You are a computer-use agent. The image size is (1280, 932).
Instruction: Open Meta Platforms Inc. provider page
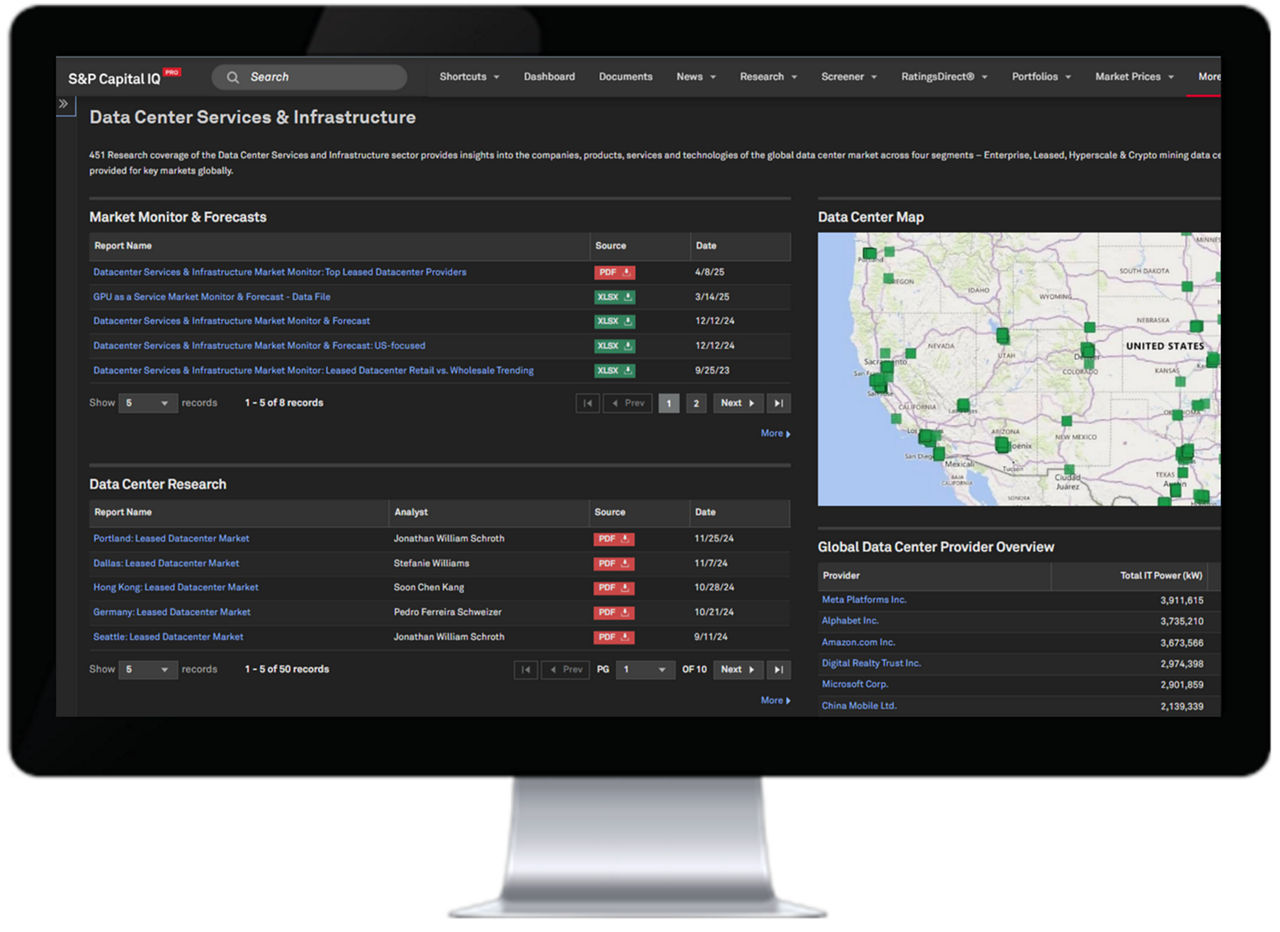864,600
